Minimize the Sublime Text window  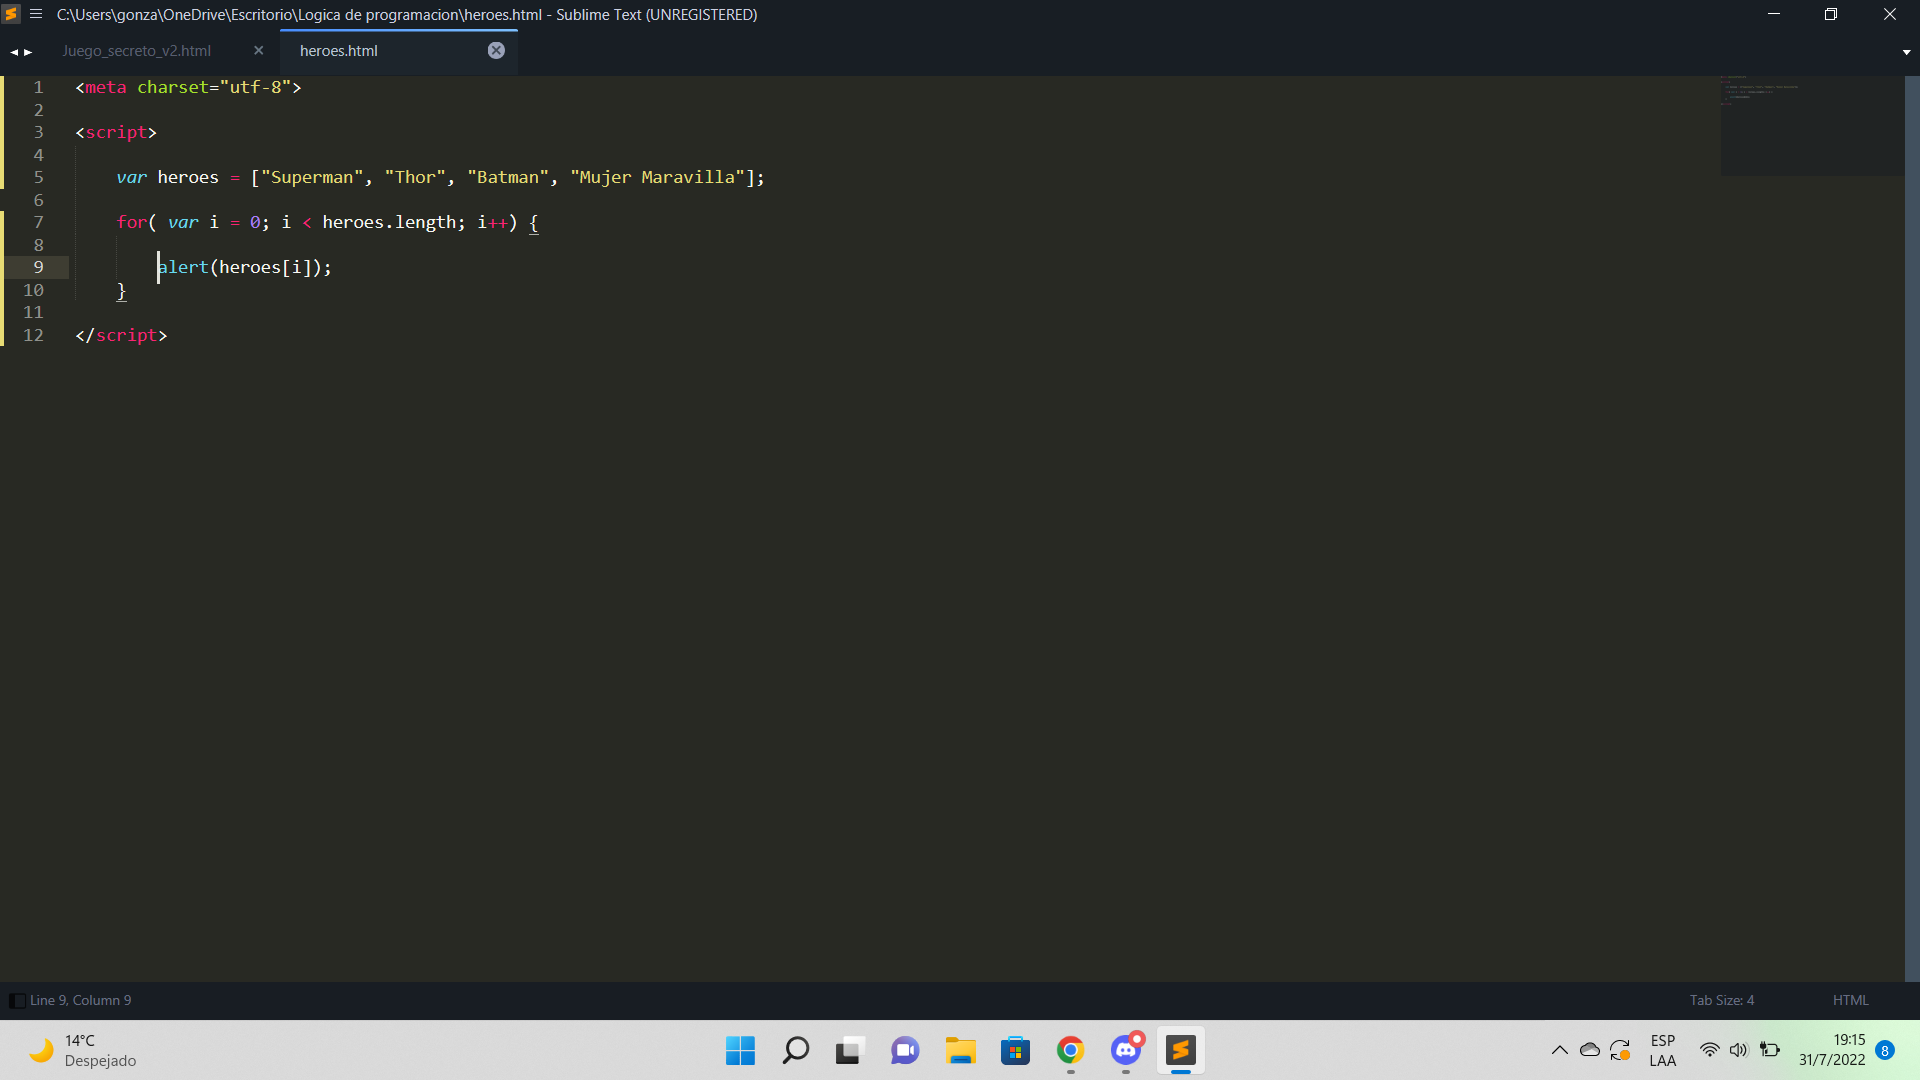[x=1774, y=14]
